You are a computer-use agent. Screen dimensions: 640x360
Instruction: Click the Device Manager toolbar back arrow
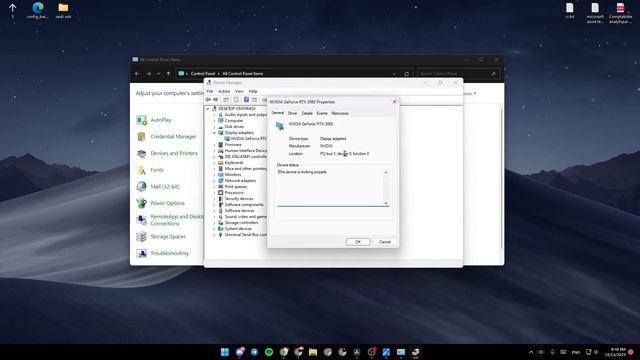pos(208,100)
